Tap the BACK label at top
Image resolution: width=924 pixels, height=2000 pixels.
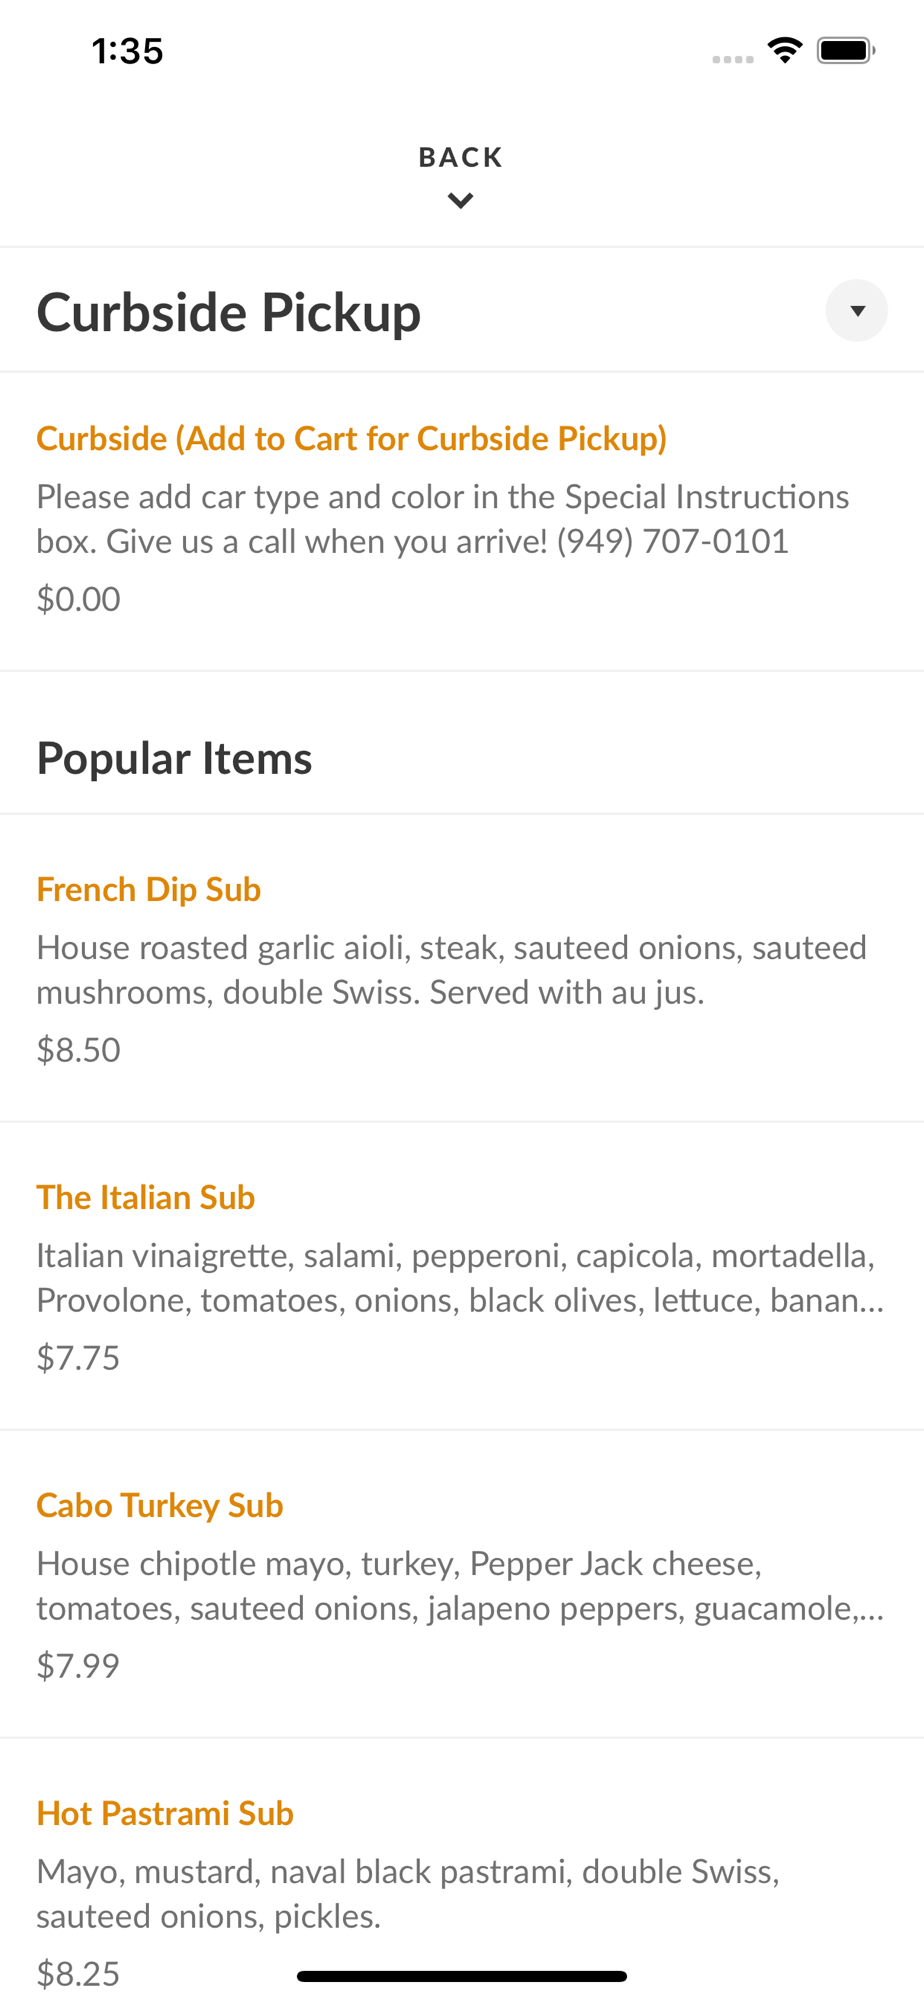point(461,157)
